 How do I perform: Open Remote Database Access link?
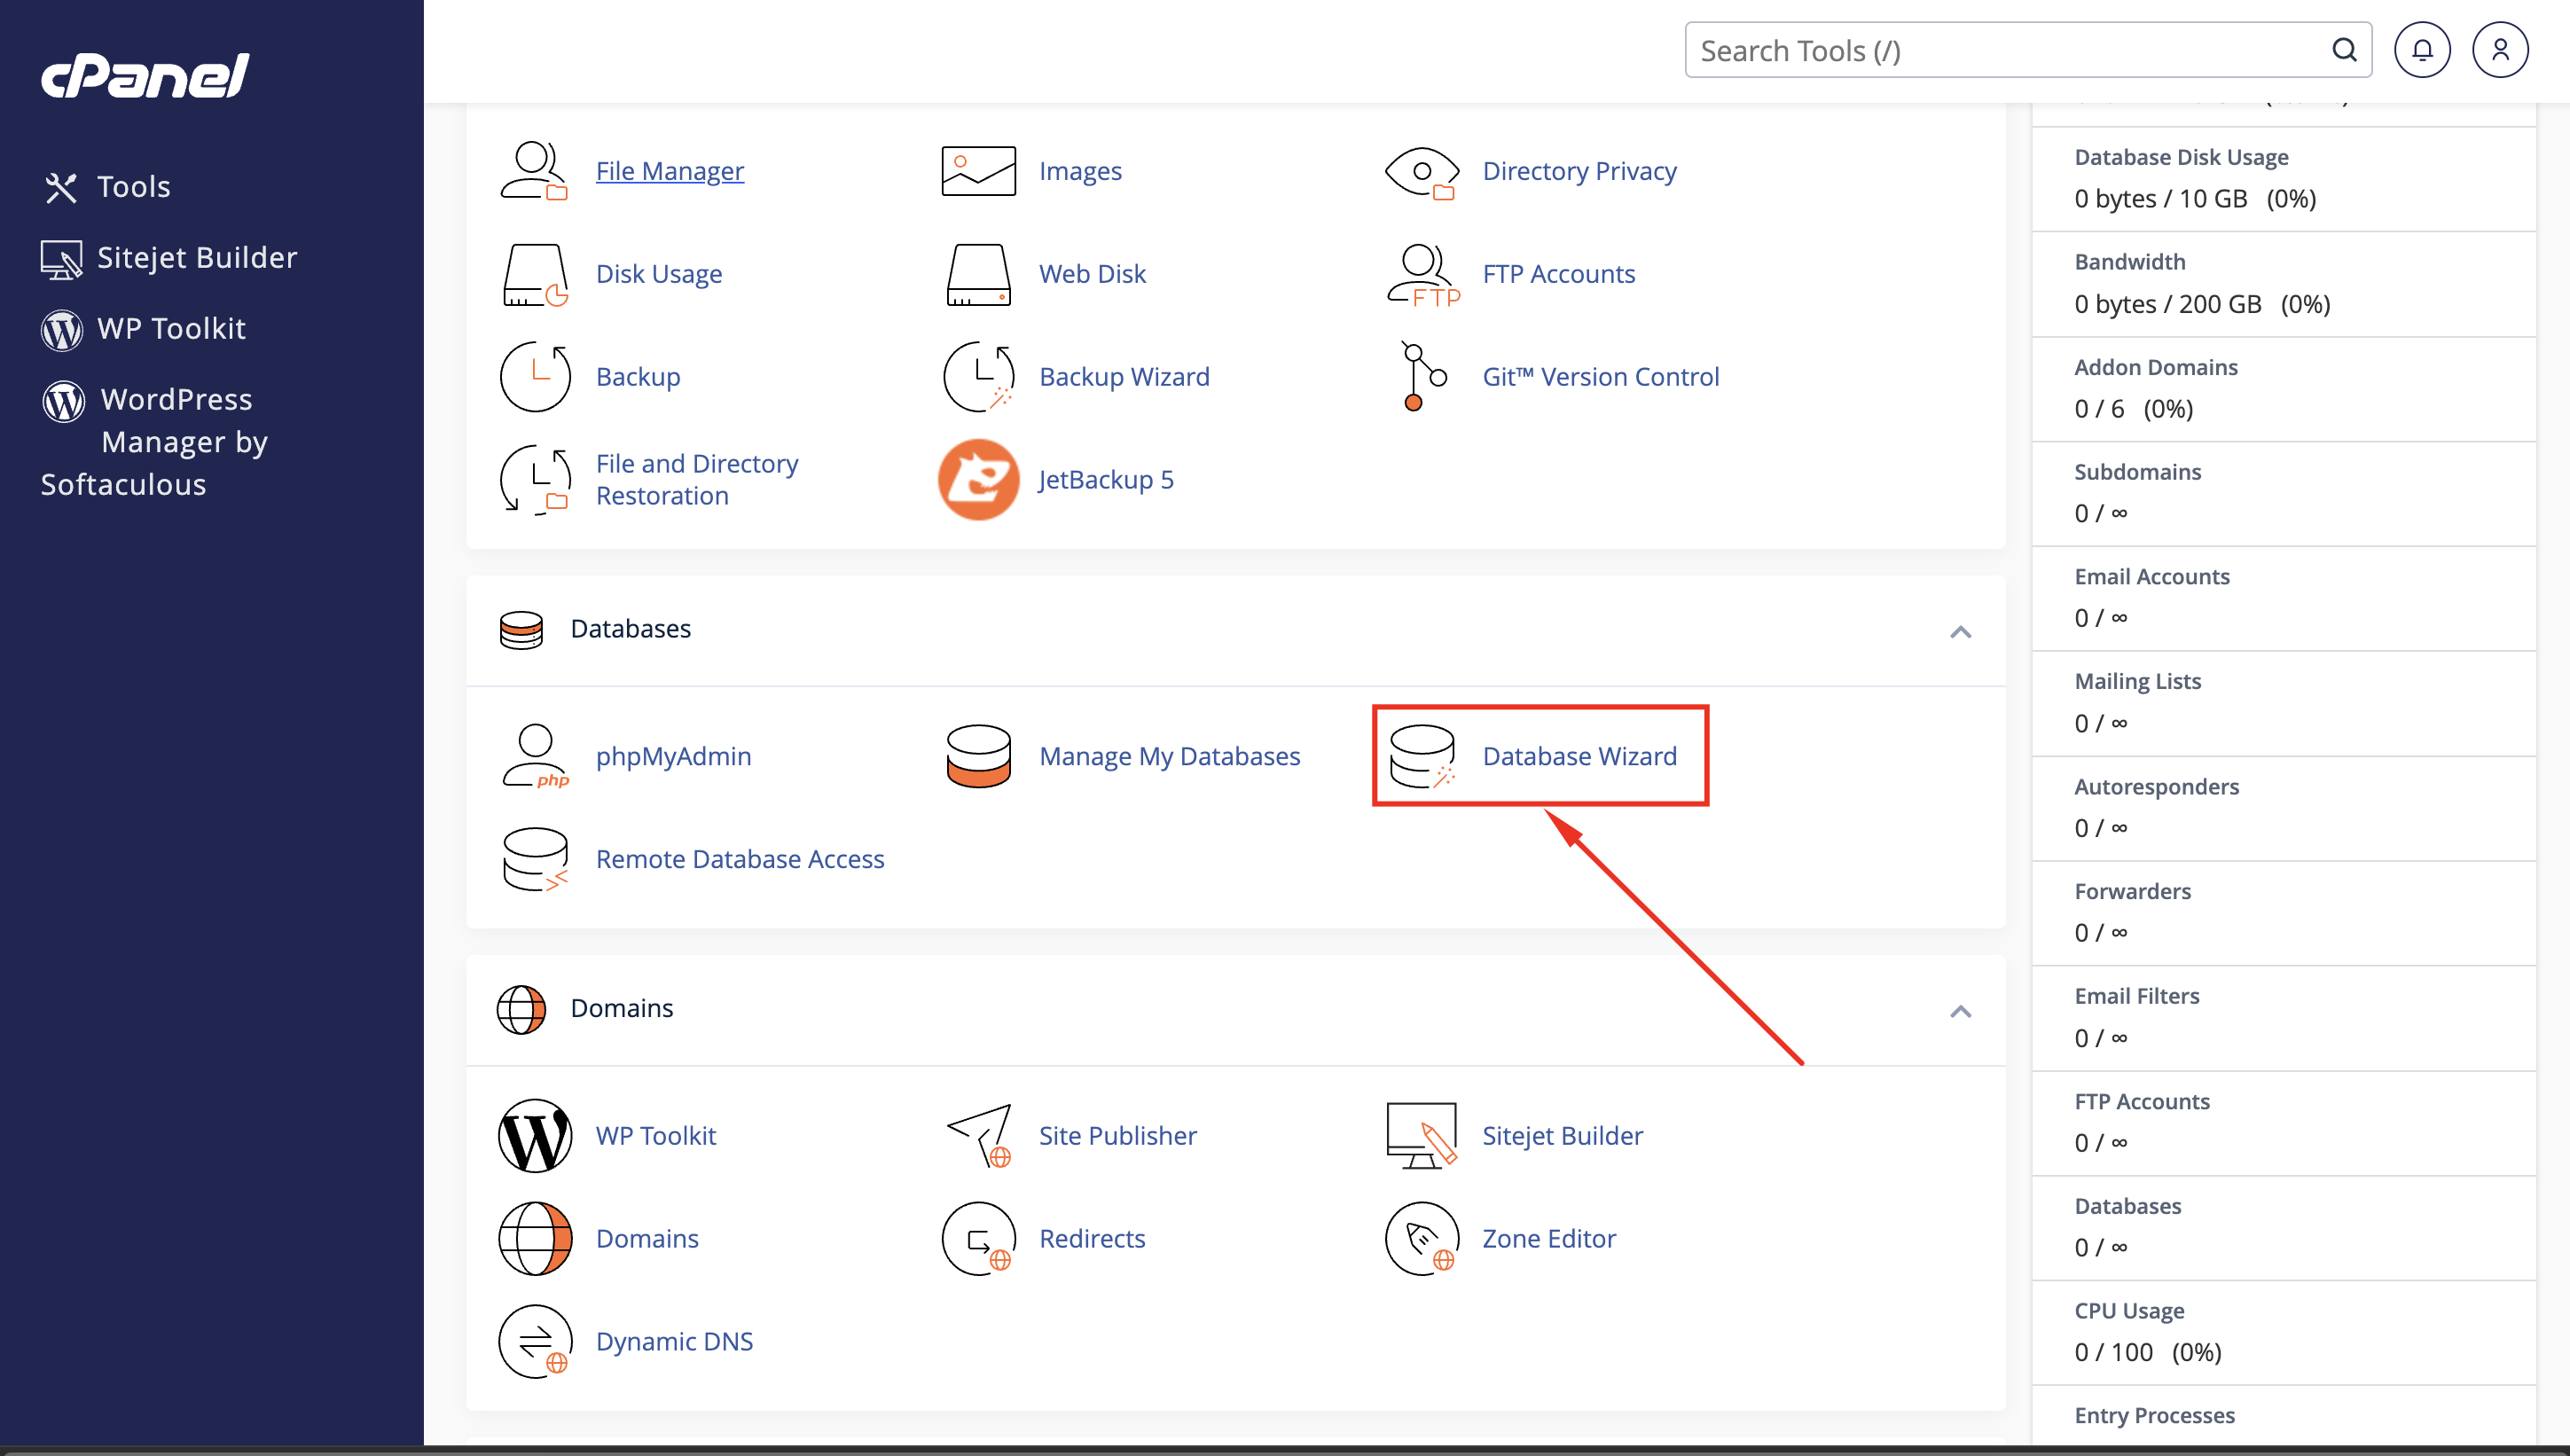tap(740, 859)
